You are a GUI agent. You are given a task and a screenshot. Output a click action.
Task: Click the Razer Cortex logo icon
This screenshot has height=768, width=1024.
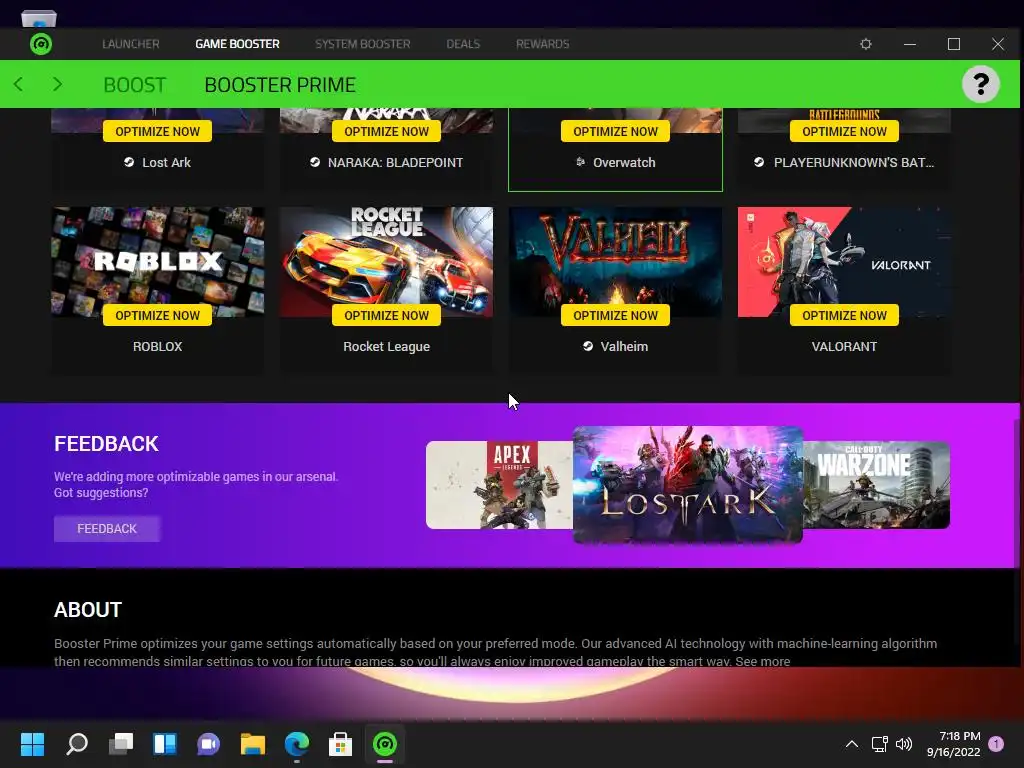(41, 44)
